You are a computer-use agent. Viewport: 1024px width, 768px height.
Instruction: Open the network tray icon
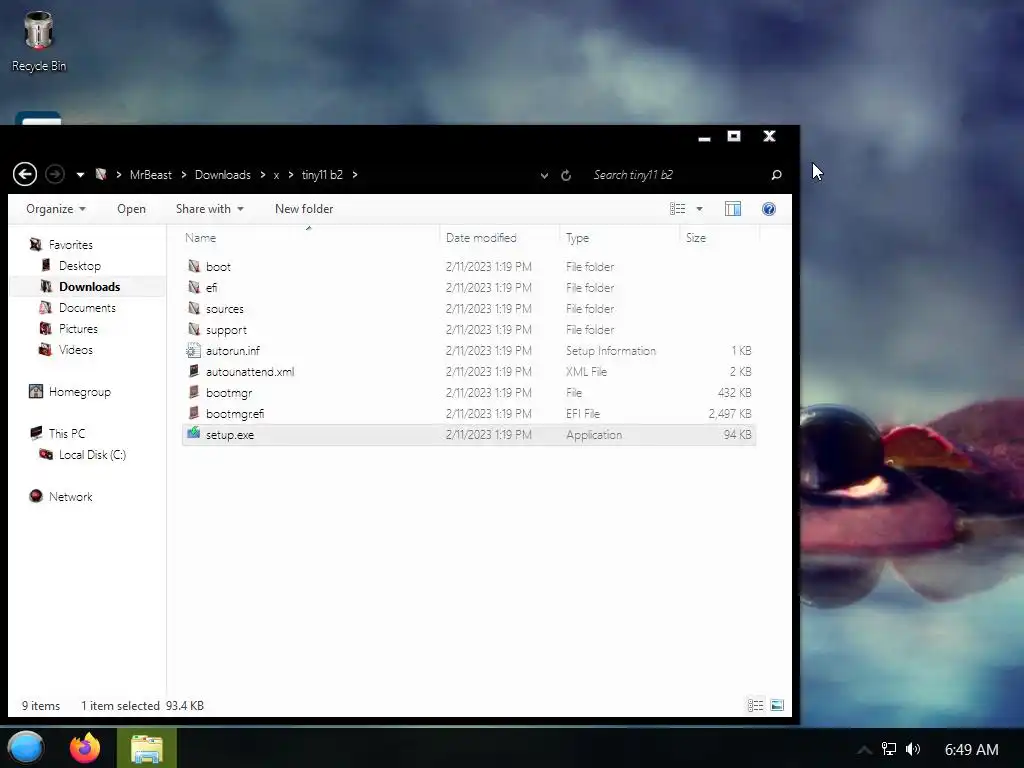pyautogui.click(x=889, y=749)
